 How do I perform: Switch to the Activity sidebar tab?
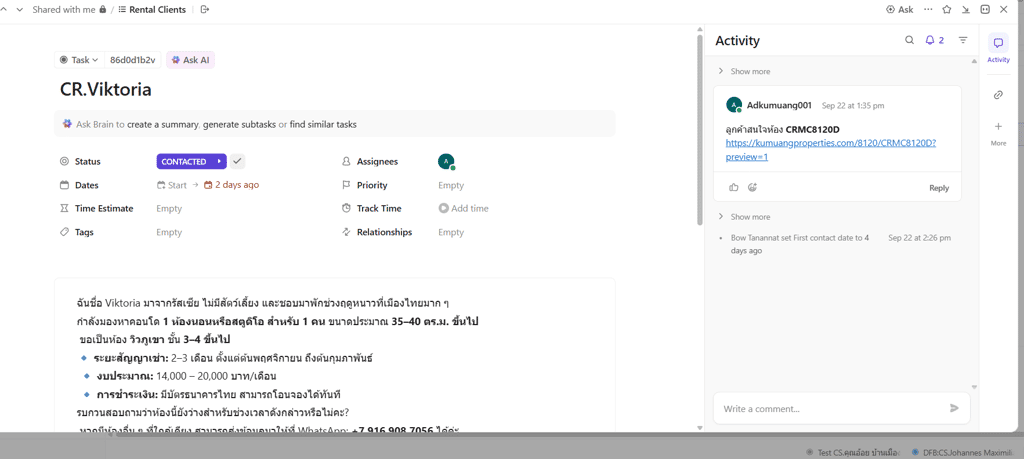(998, 48)
